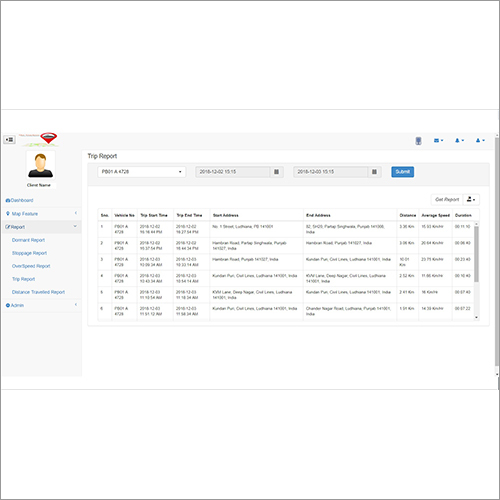Open the notifications user icon menu
Viewport: 500px width, 500px height.
click(459, 141)
